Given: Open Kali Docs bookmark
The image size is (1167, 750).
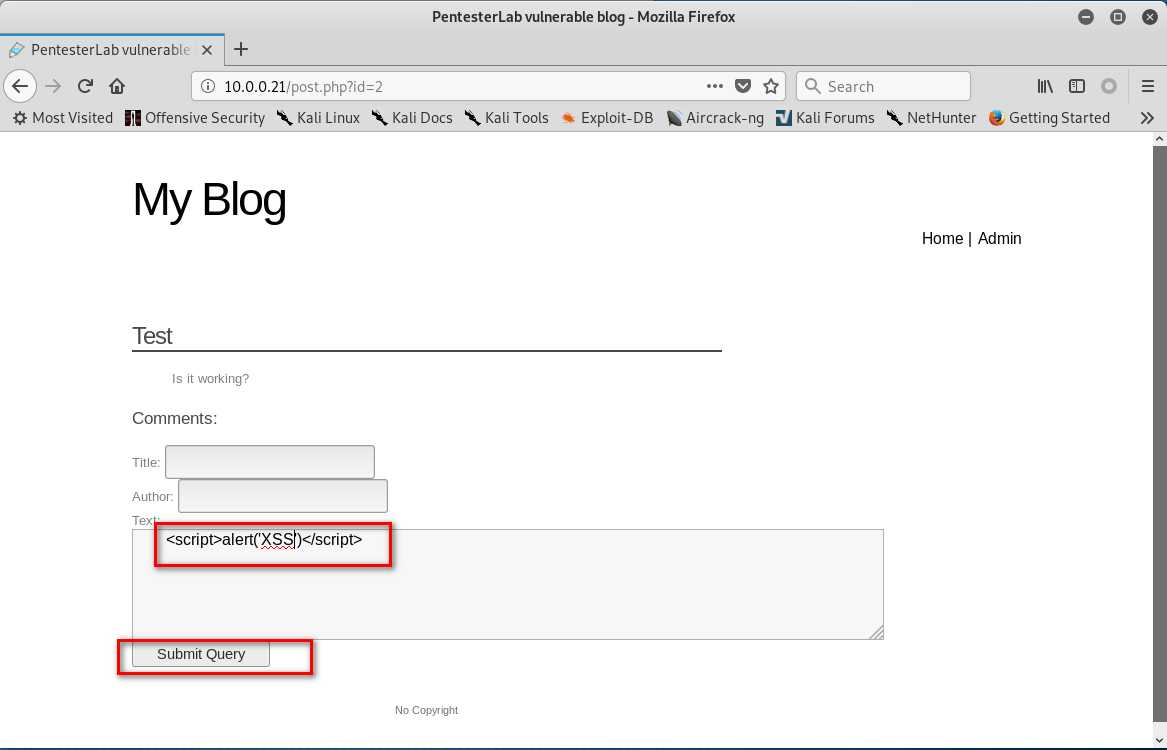Looking at the screenshot, I should [x=412, y=118].
